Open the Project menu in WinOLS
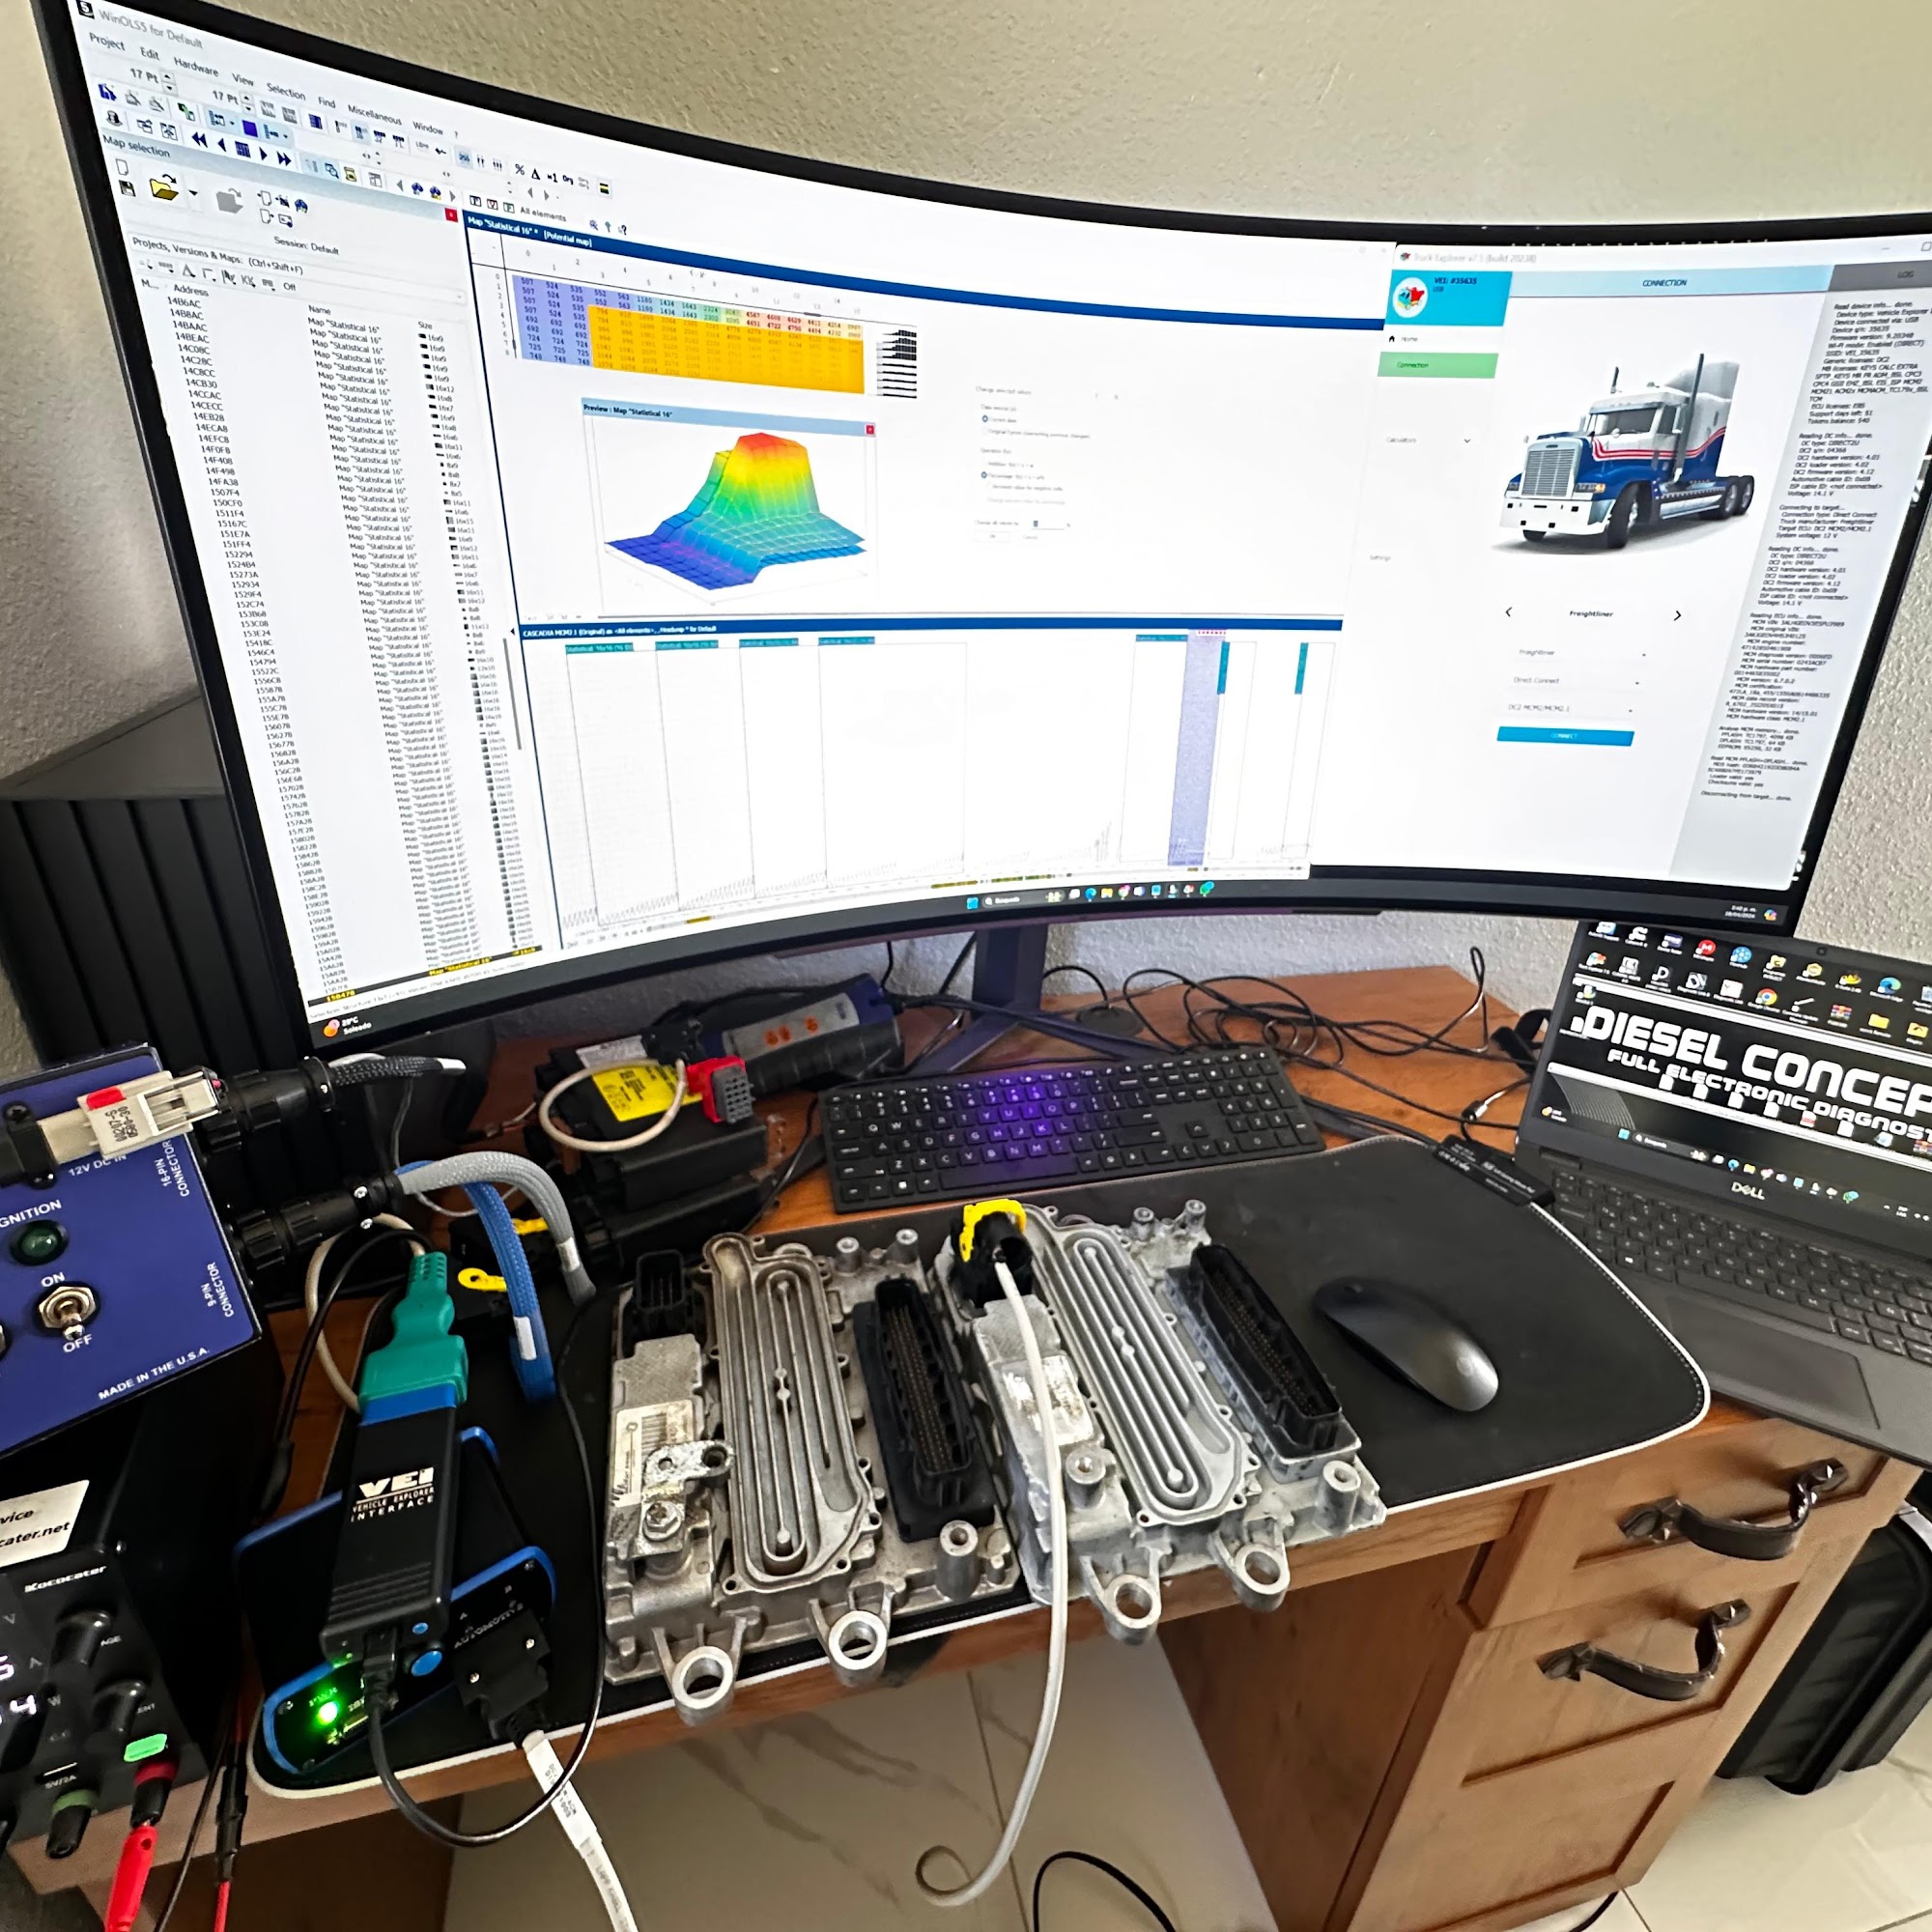The image size is (1932, 1932). coord(106,42)
